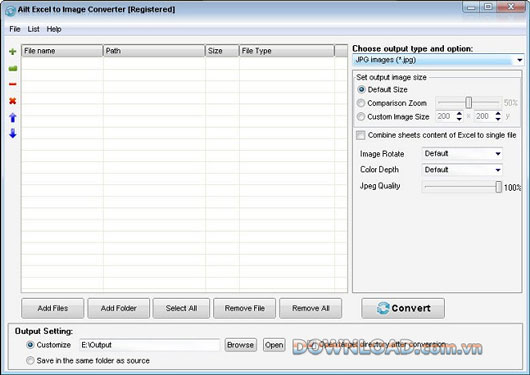Viewport: 530px width, 375px height.
Task: Click the green plus add files icon
Action: coord(13,51)
